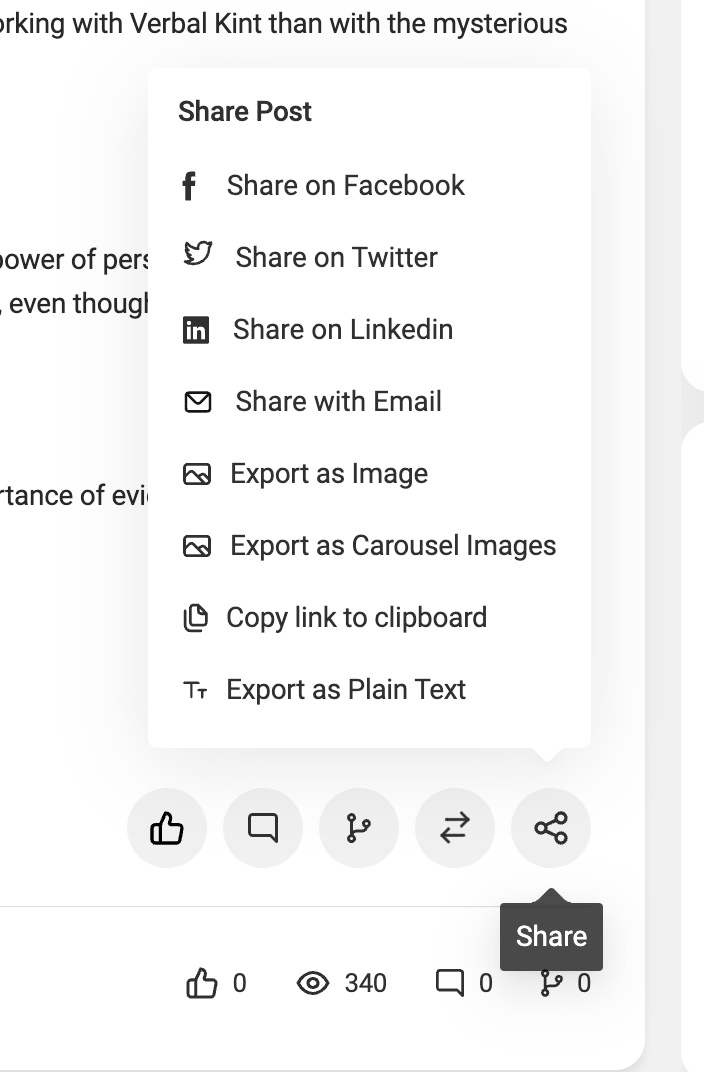Select Share on Facebook
This screenshot has width=704, height=1072.
pos(345,185)
